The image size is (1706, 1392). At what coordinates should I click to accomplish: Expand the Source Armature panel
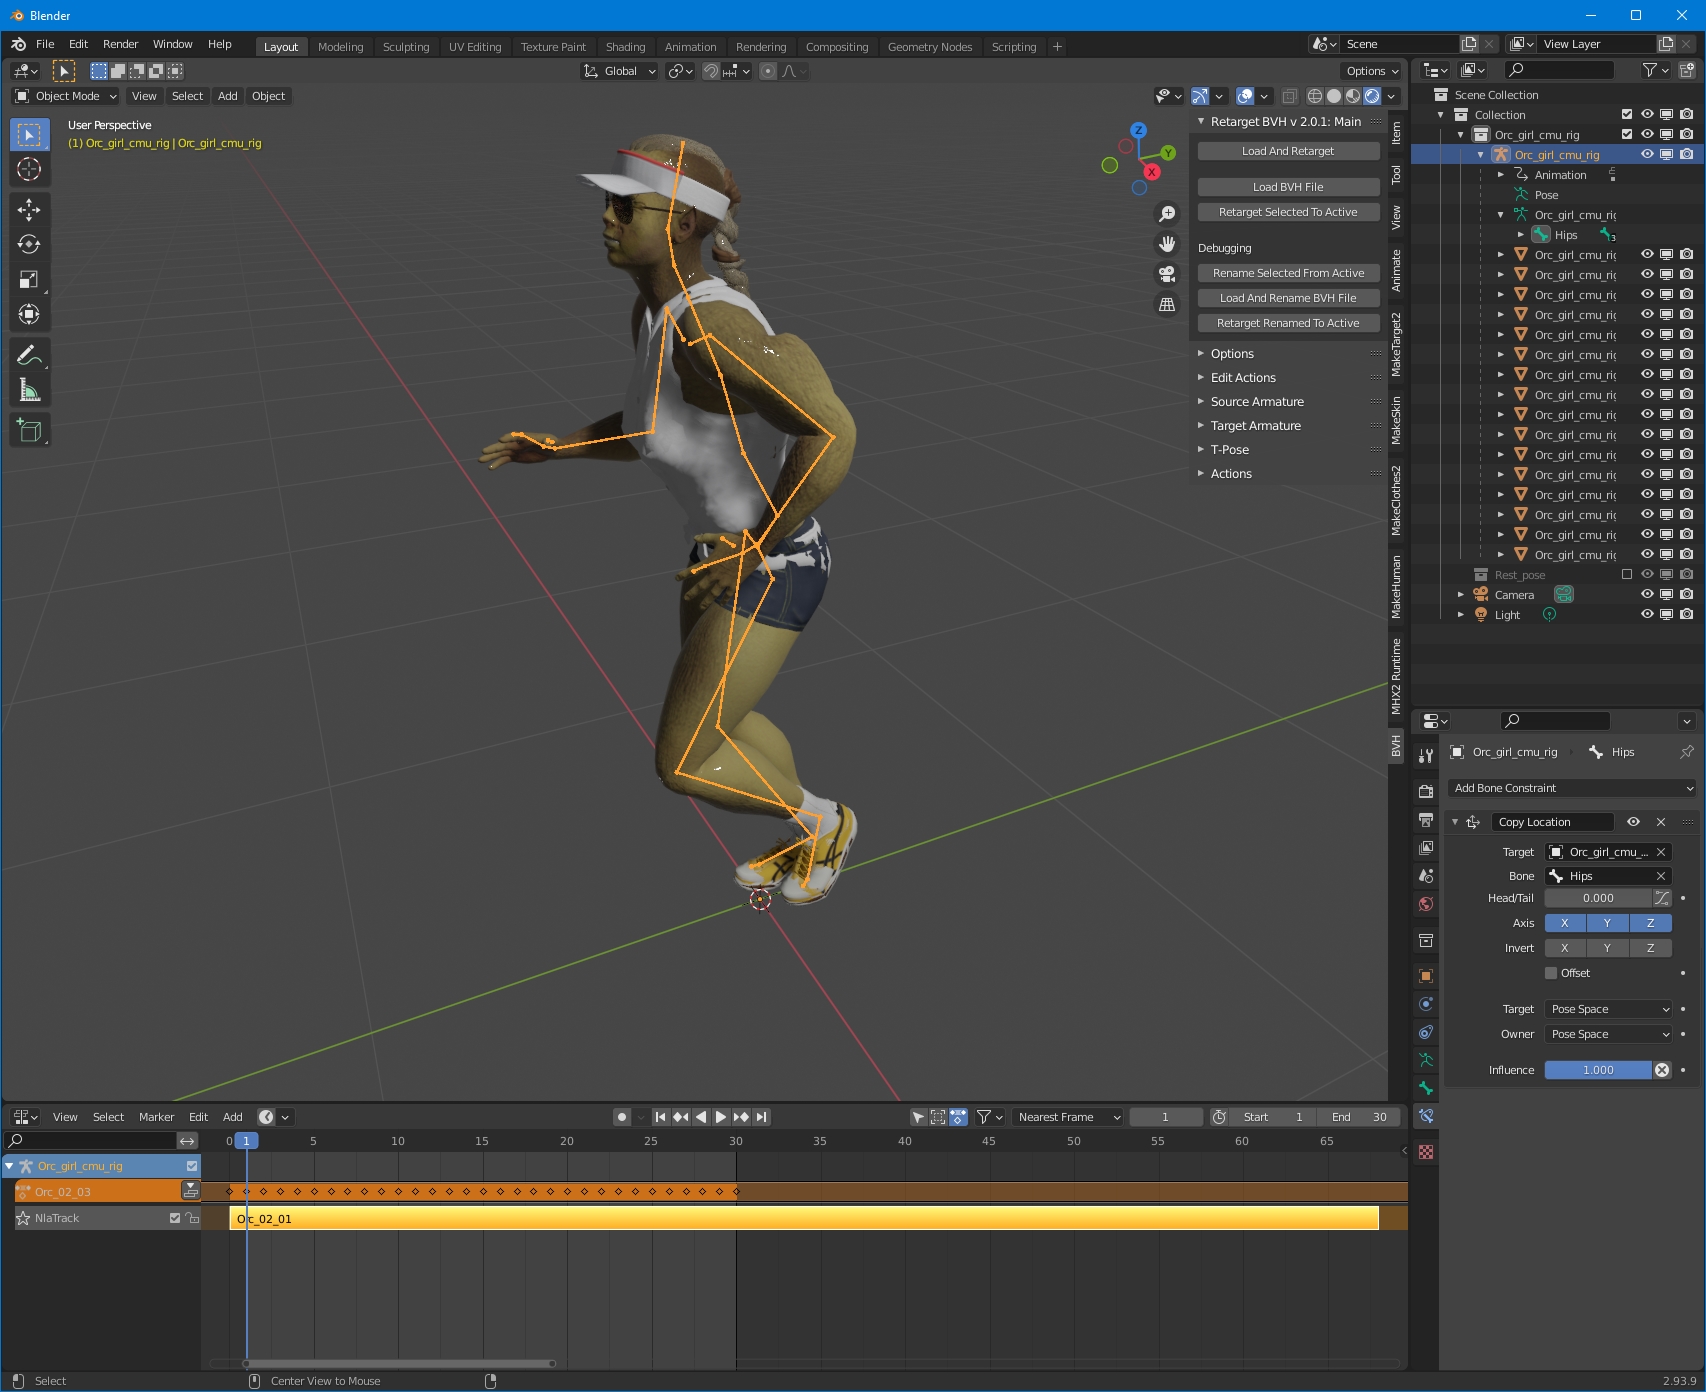point(1256,402)
